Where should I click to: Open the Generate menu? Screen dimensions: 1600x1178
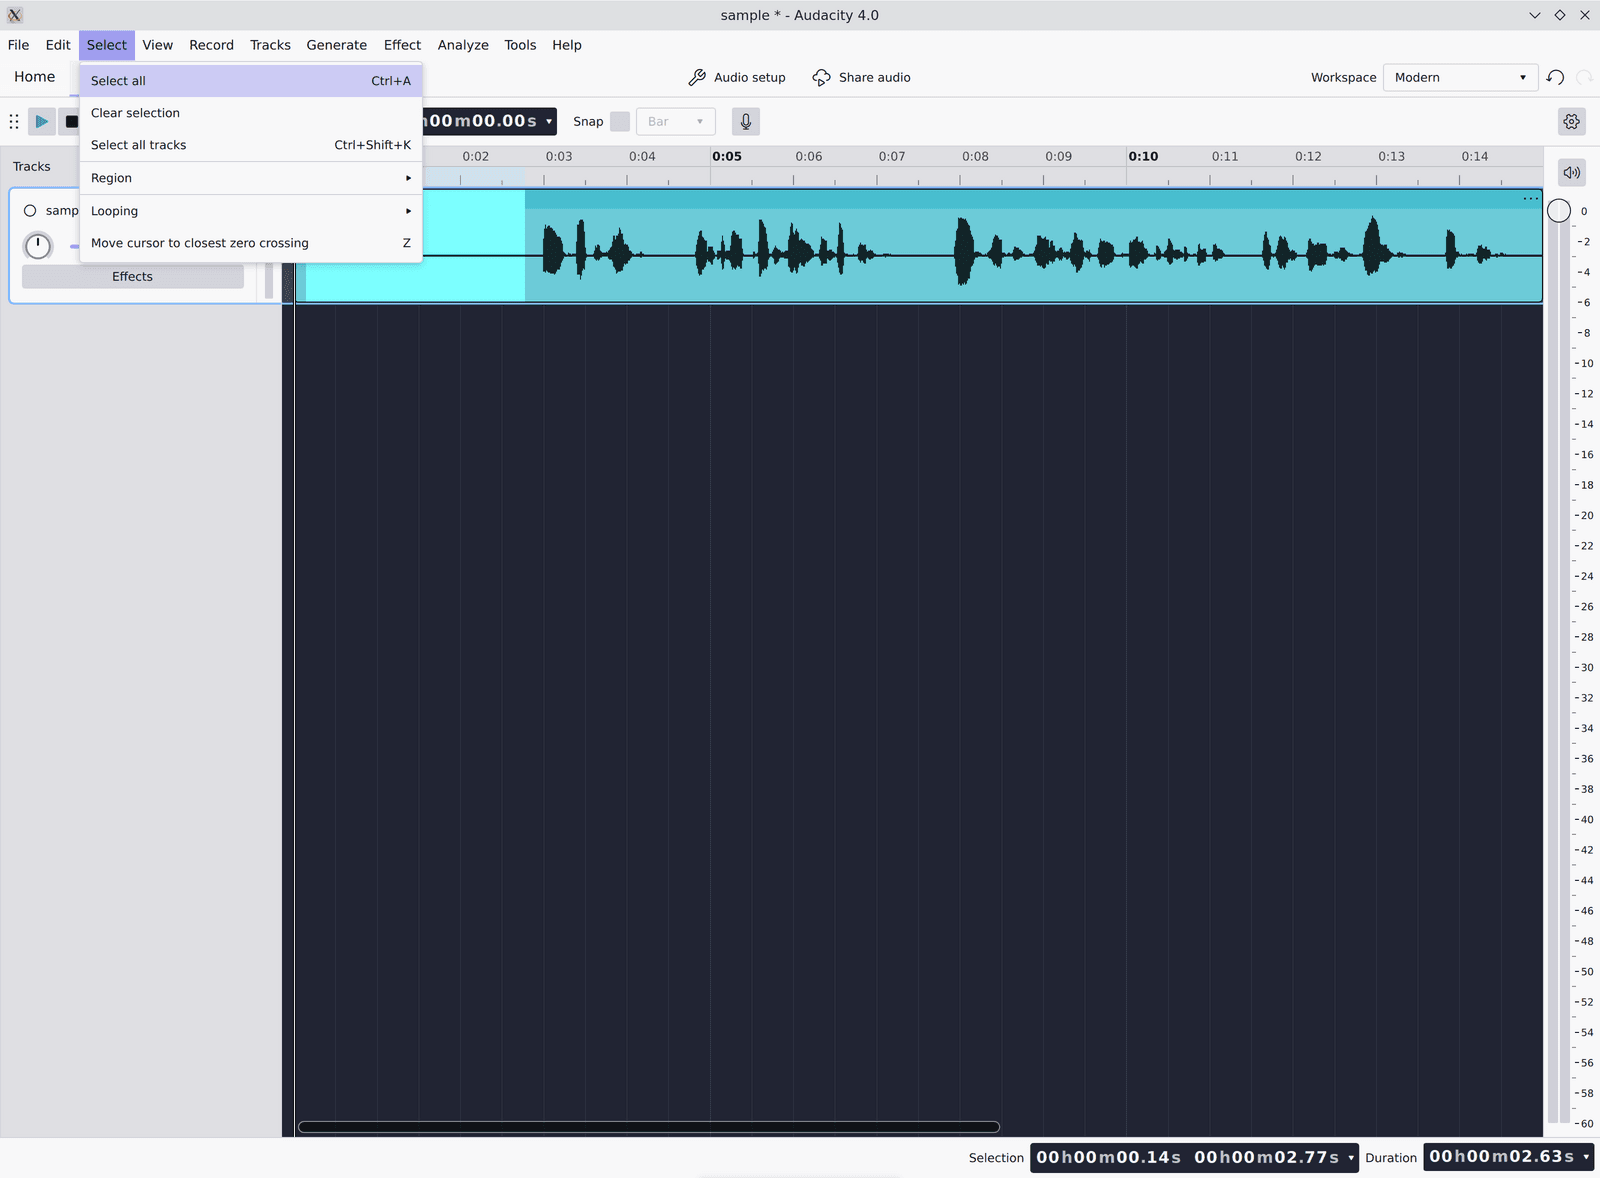tap(337, 45)
